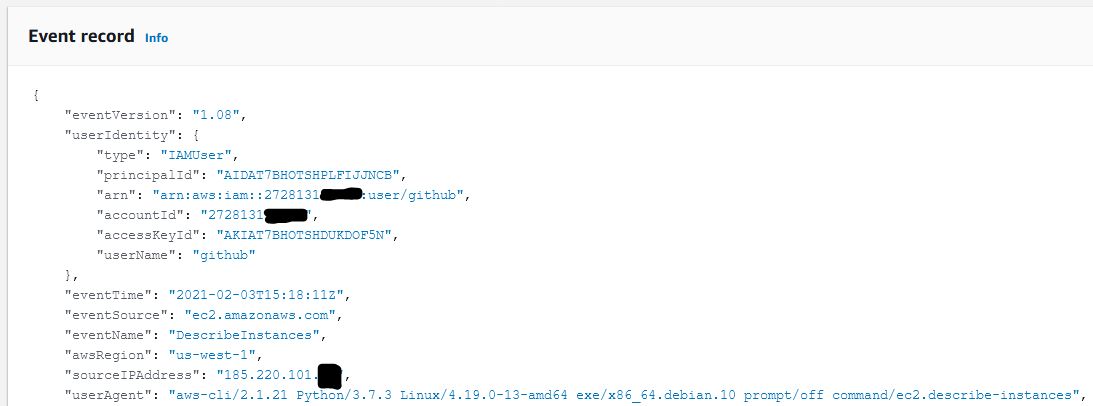Select the userIdentity key
The width and height of the screenshot is (1093, 406).
pos(109,134)
